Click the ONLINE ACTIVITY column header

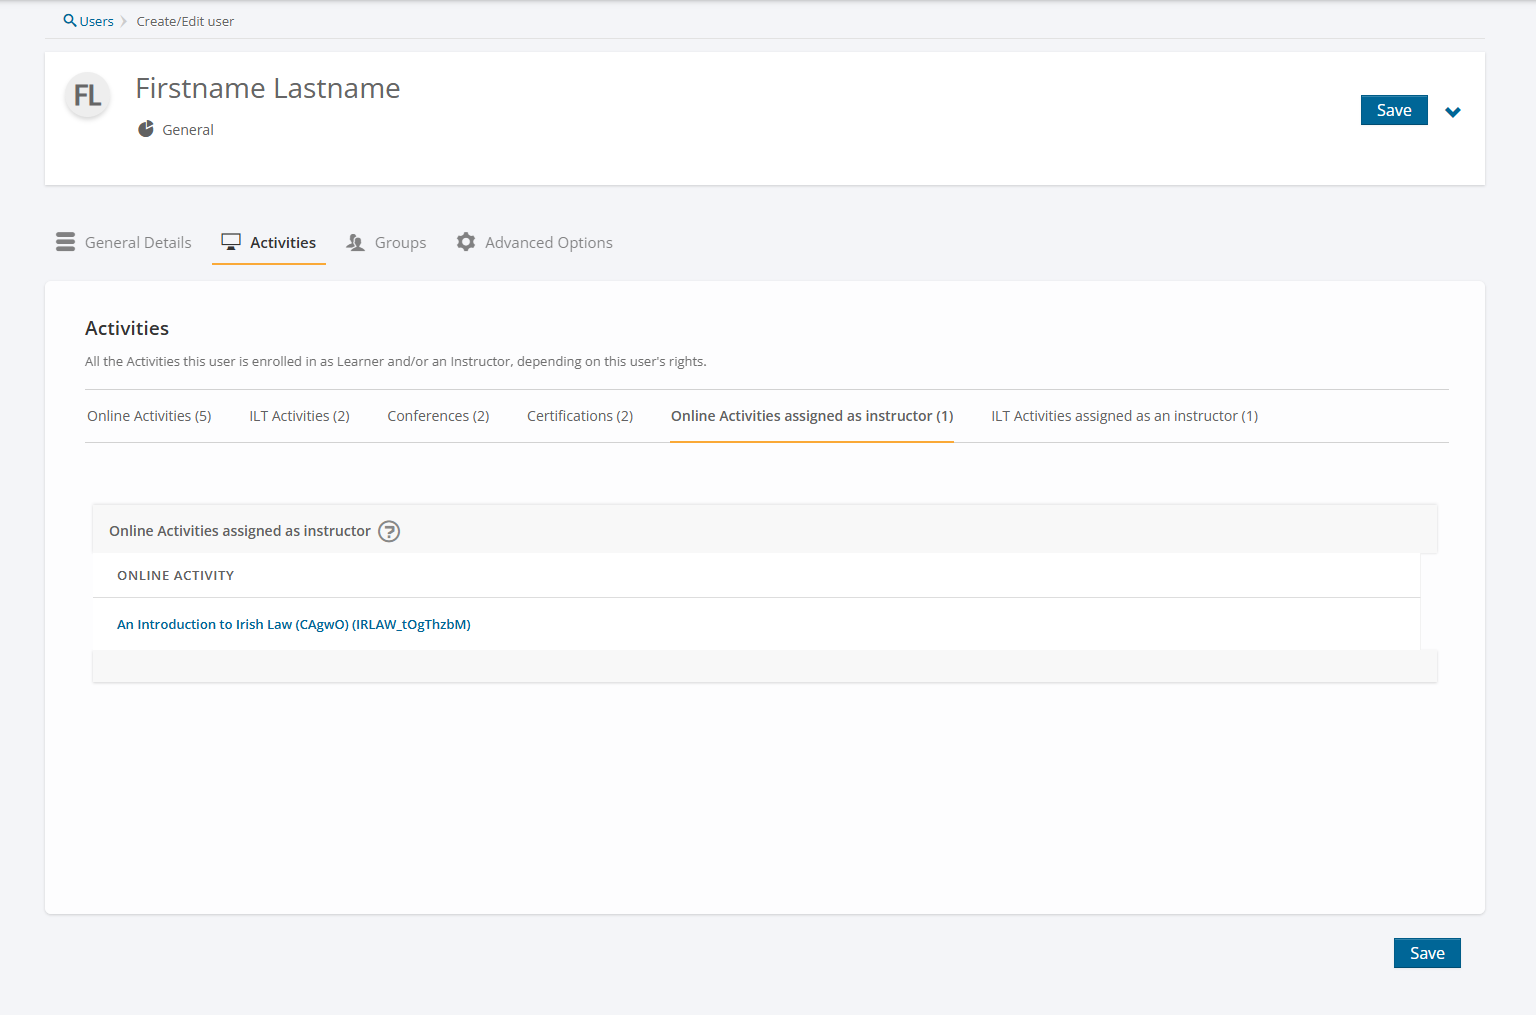tap(176, 575)
